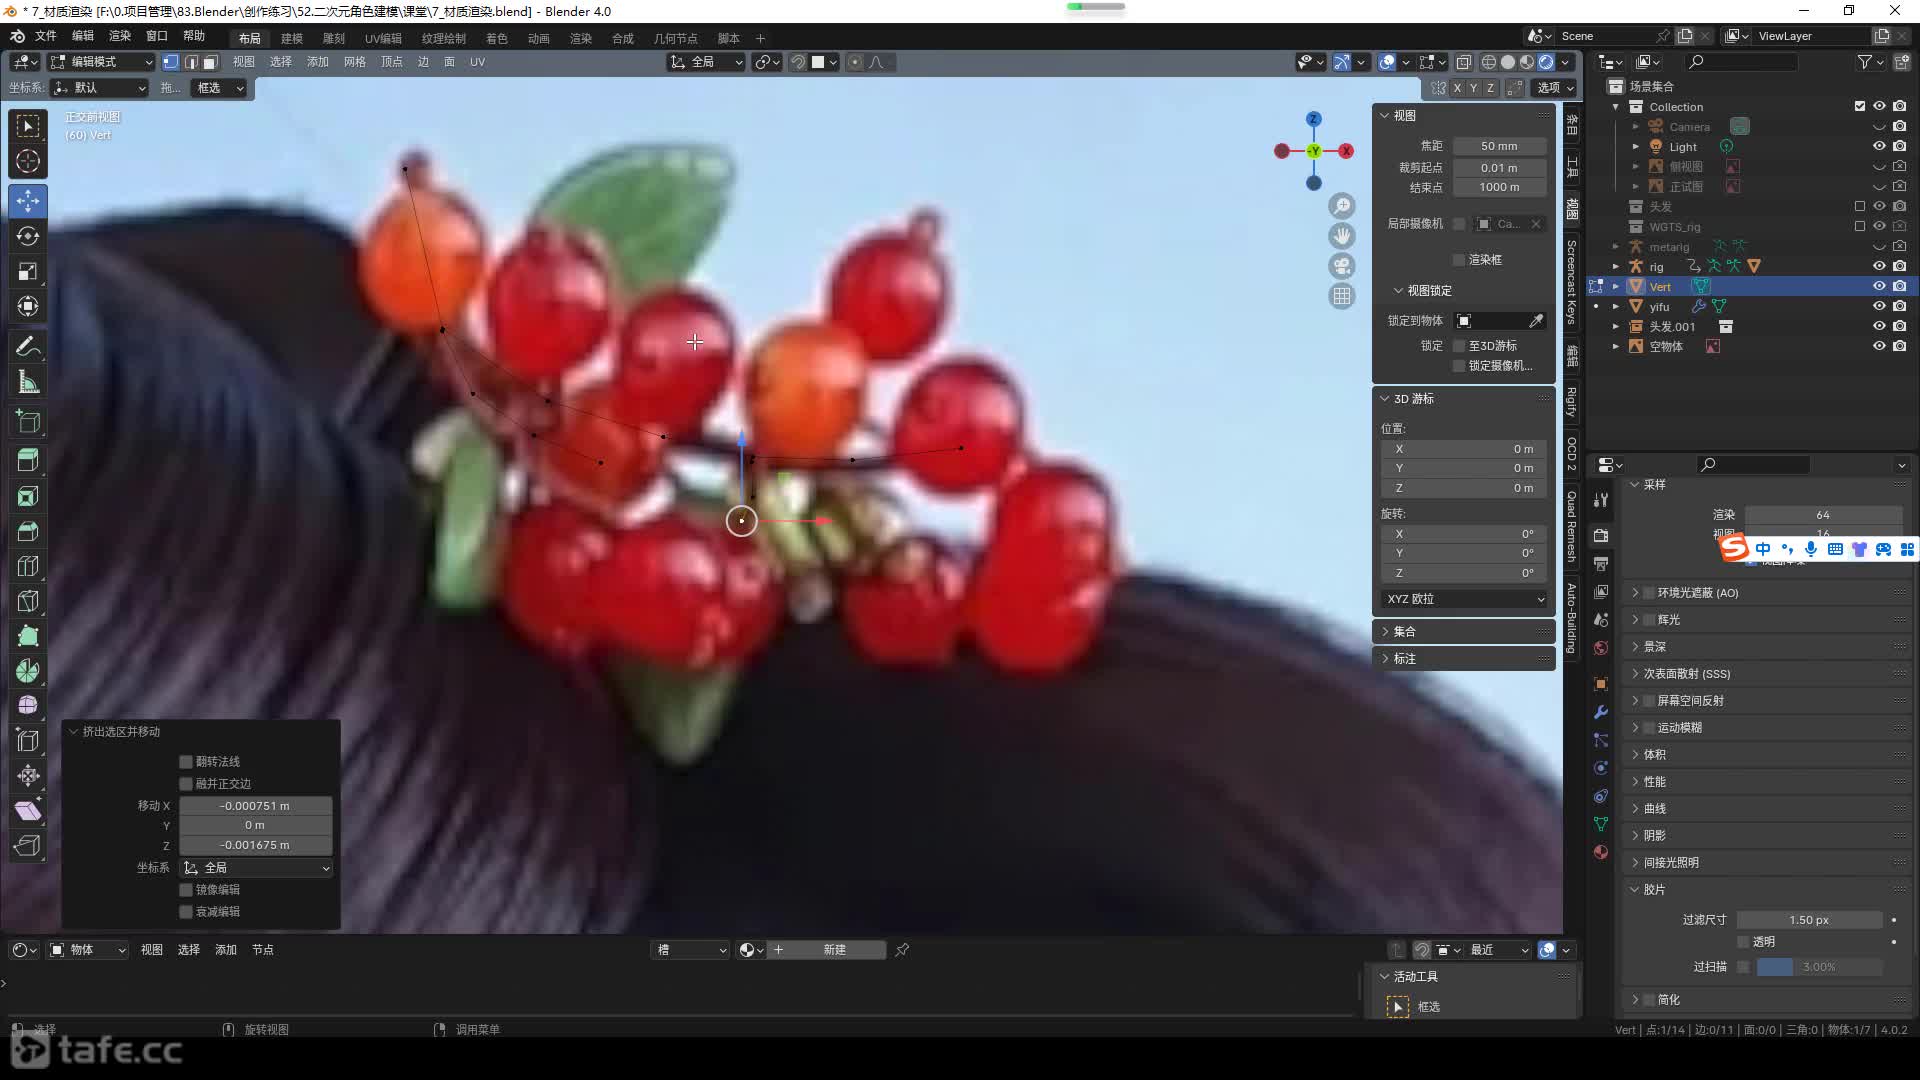This screenshot has width=1920, height=1080.
Task: Choose the Annotate pencil tool
Action: point(28,346)
